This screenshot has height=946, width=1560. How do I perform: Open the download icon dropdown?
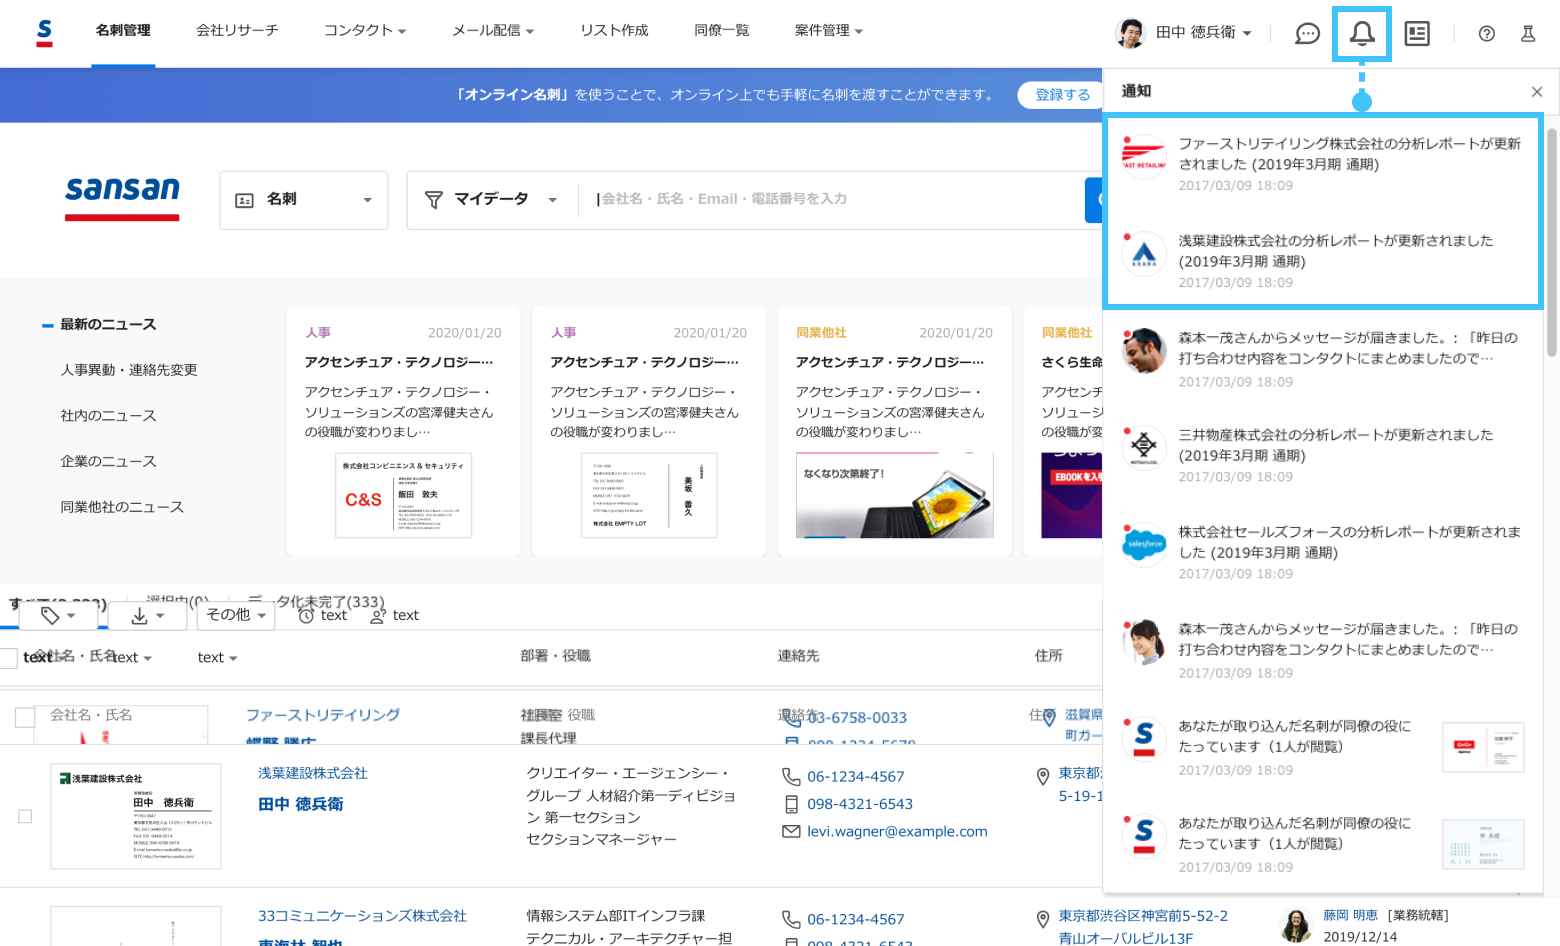(148, 615)
